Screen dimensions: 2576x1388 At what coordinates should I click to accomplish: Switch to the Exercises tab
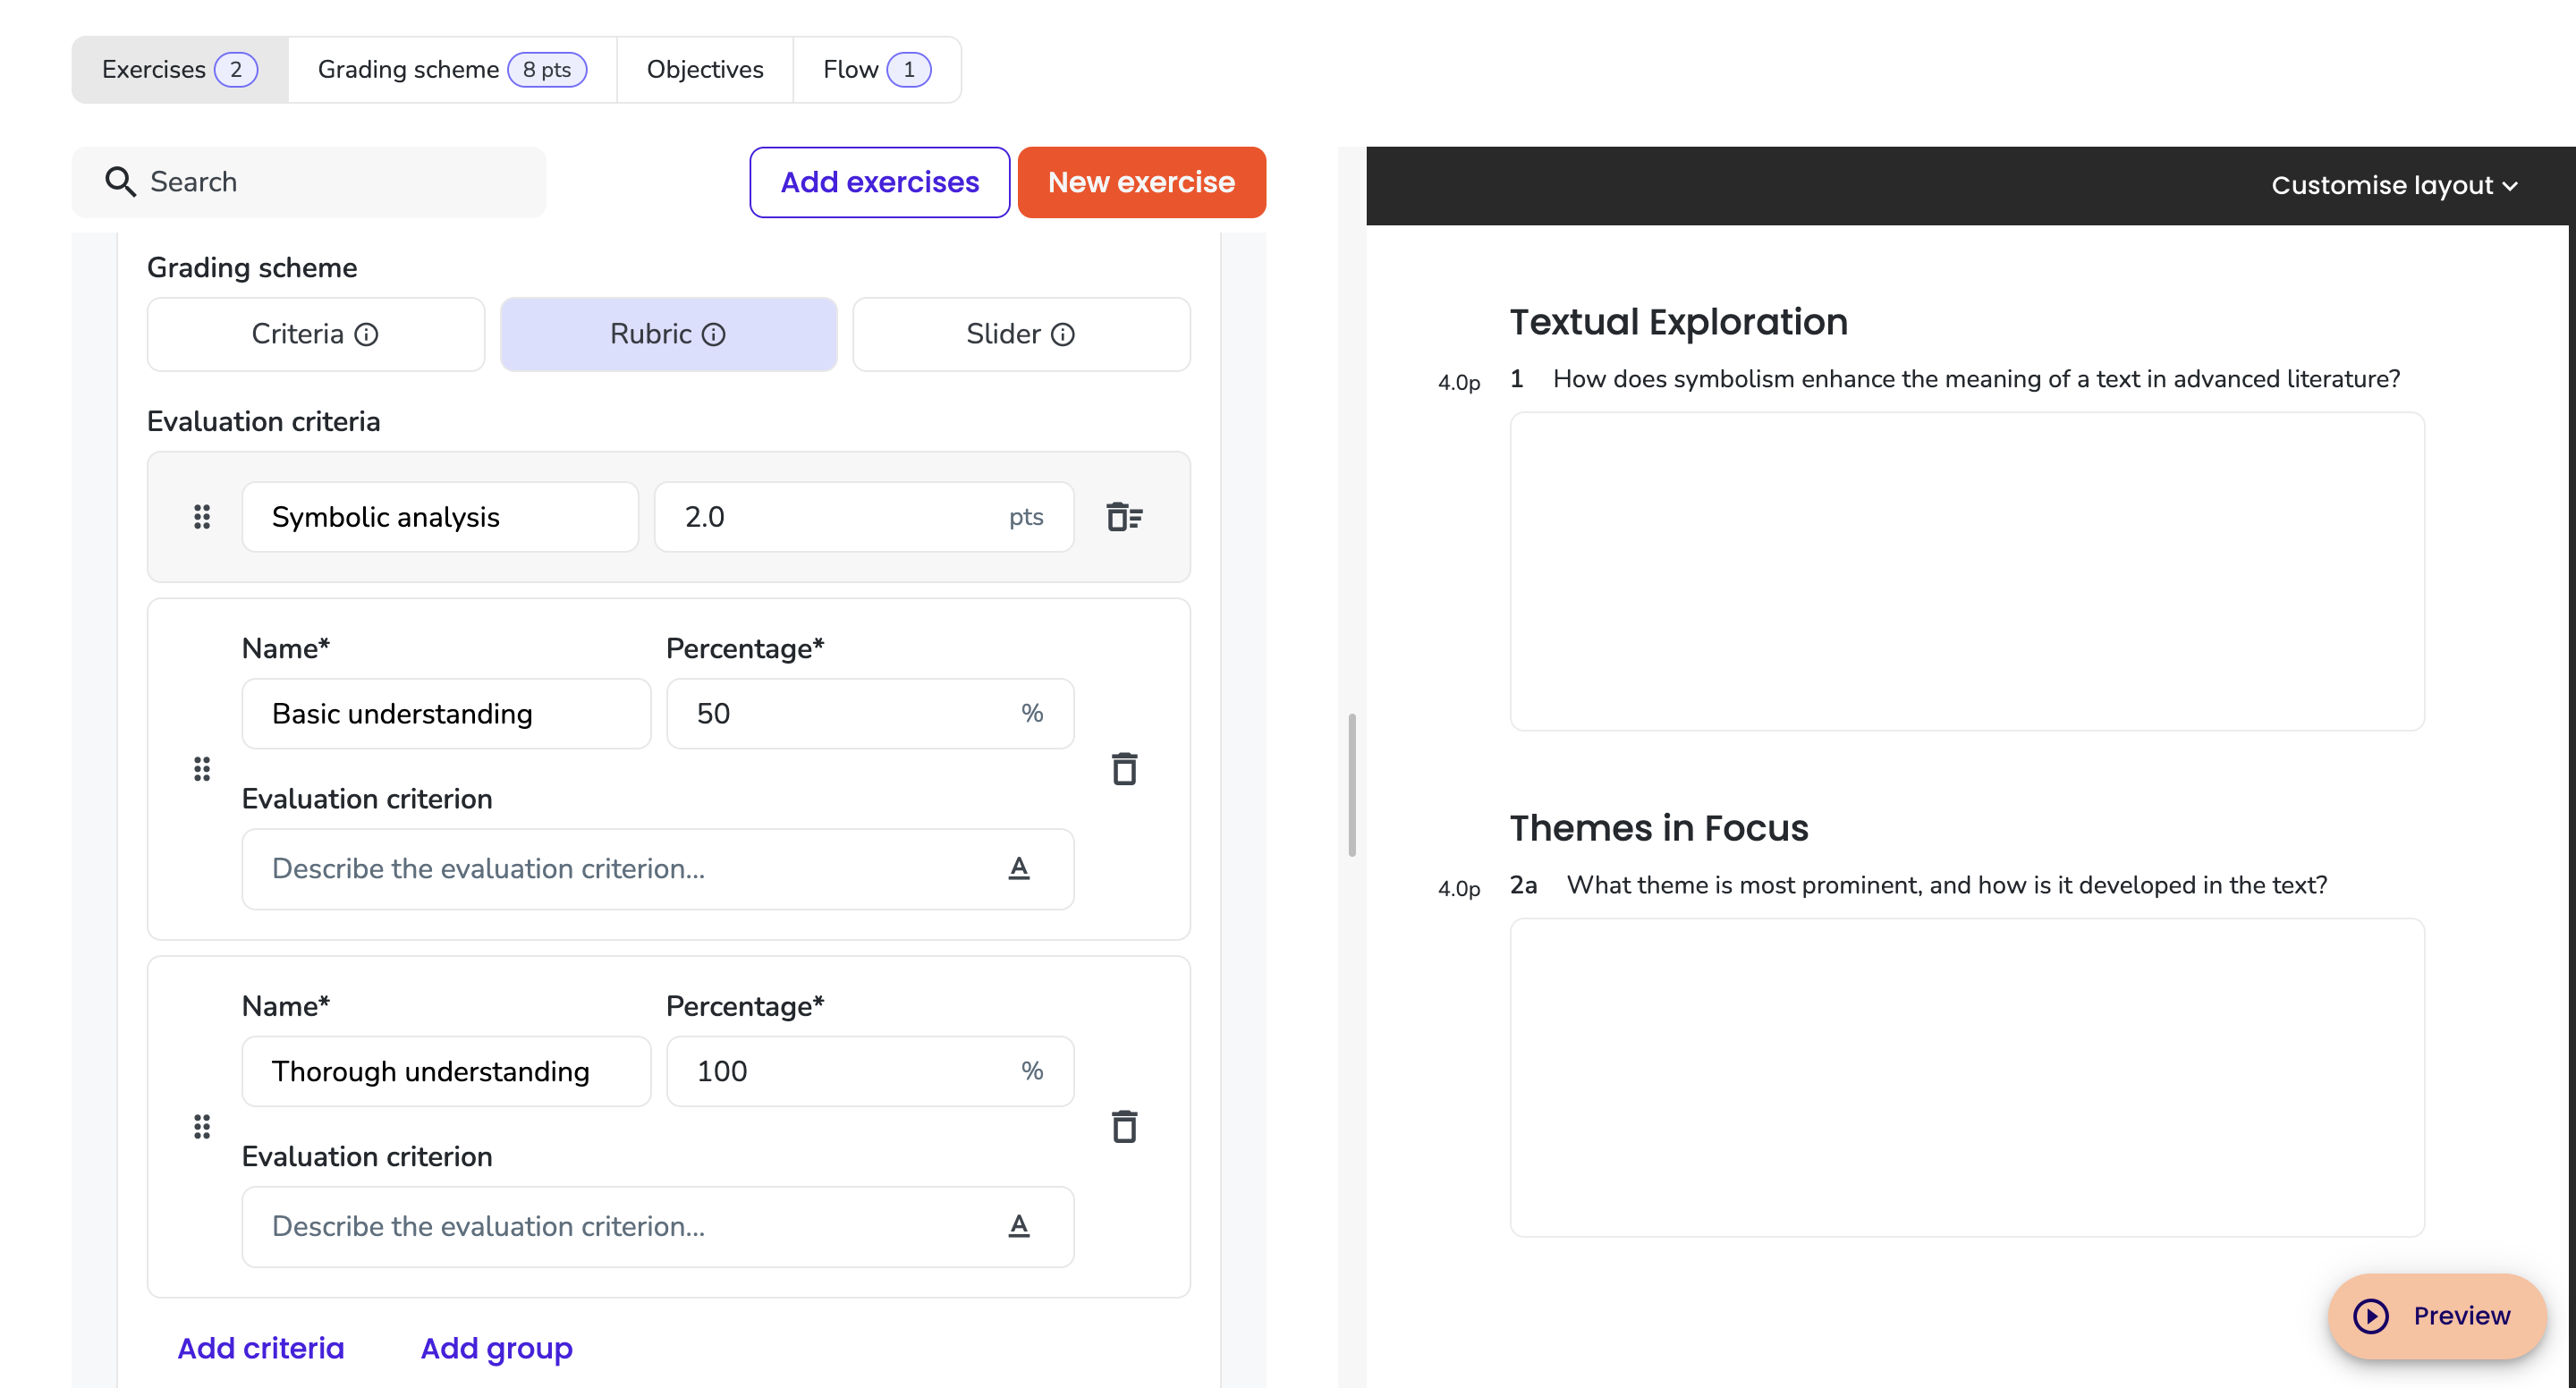(x=180, y=69)
